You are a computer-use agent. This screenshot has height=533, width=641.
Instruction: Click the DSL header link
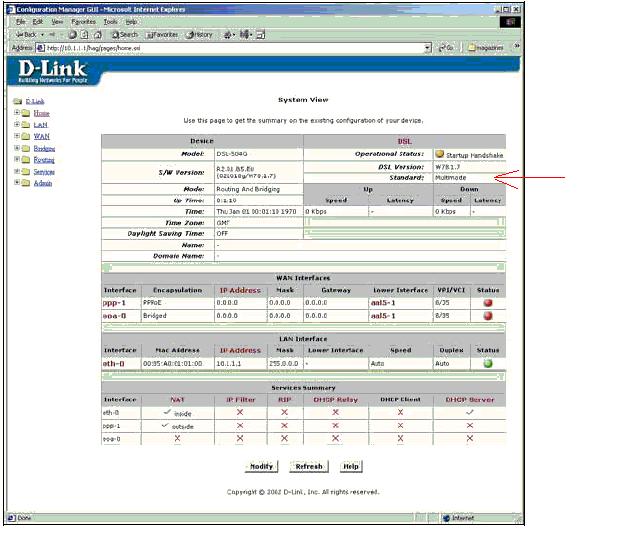click(x=404, y=141)
